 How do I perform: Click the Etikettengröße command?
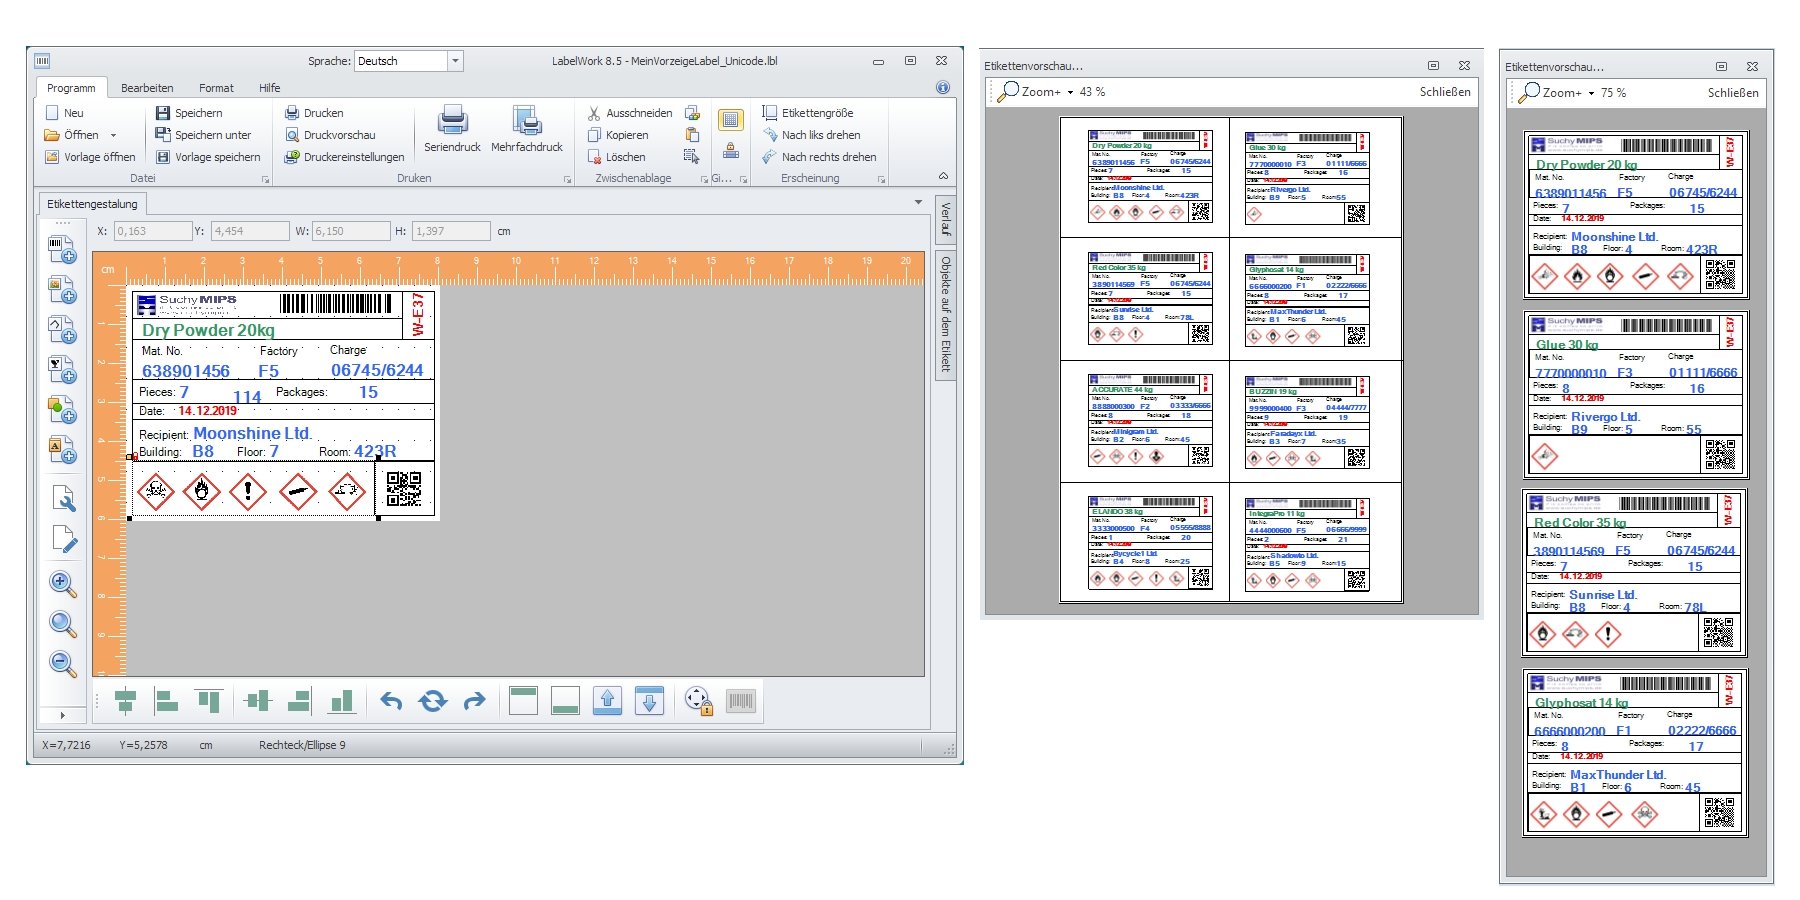click(808, 113)
